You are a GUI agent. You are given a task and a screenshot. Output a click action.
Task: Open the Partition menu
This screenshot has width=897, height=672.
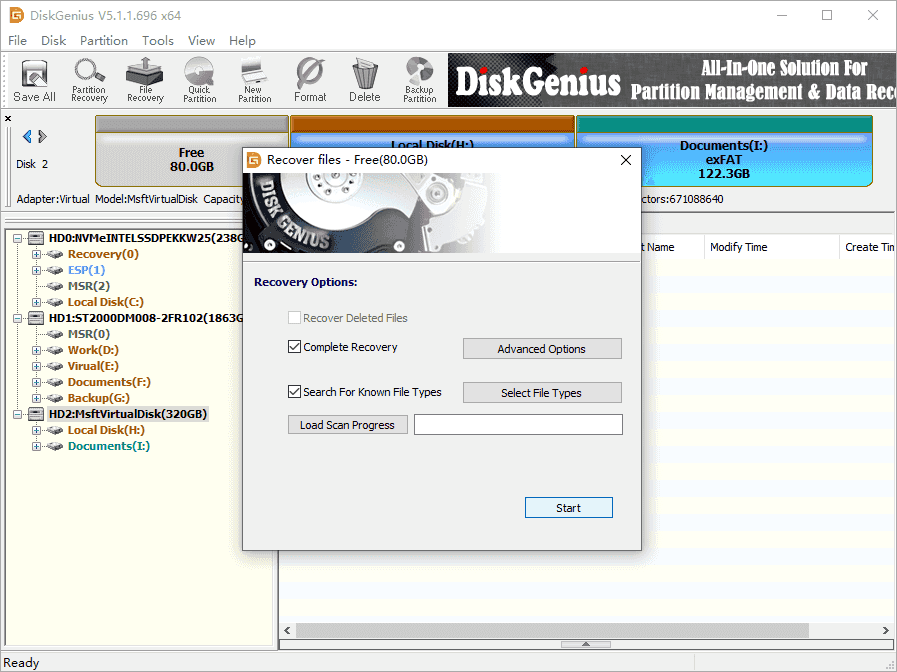(104, 41)
